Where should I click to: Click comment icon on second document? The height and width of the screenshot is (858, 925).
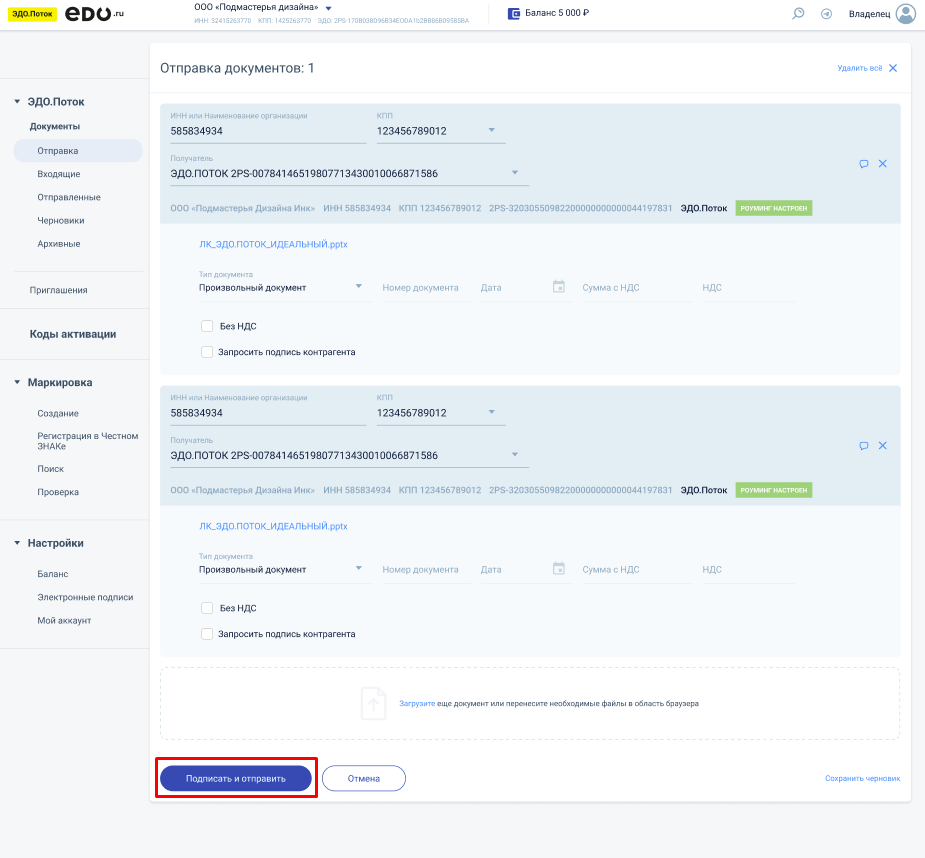point(863,446)
